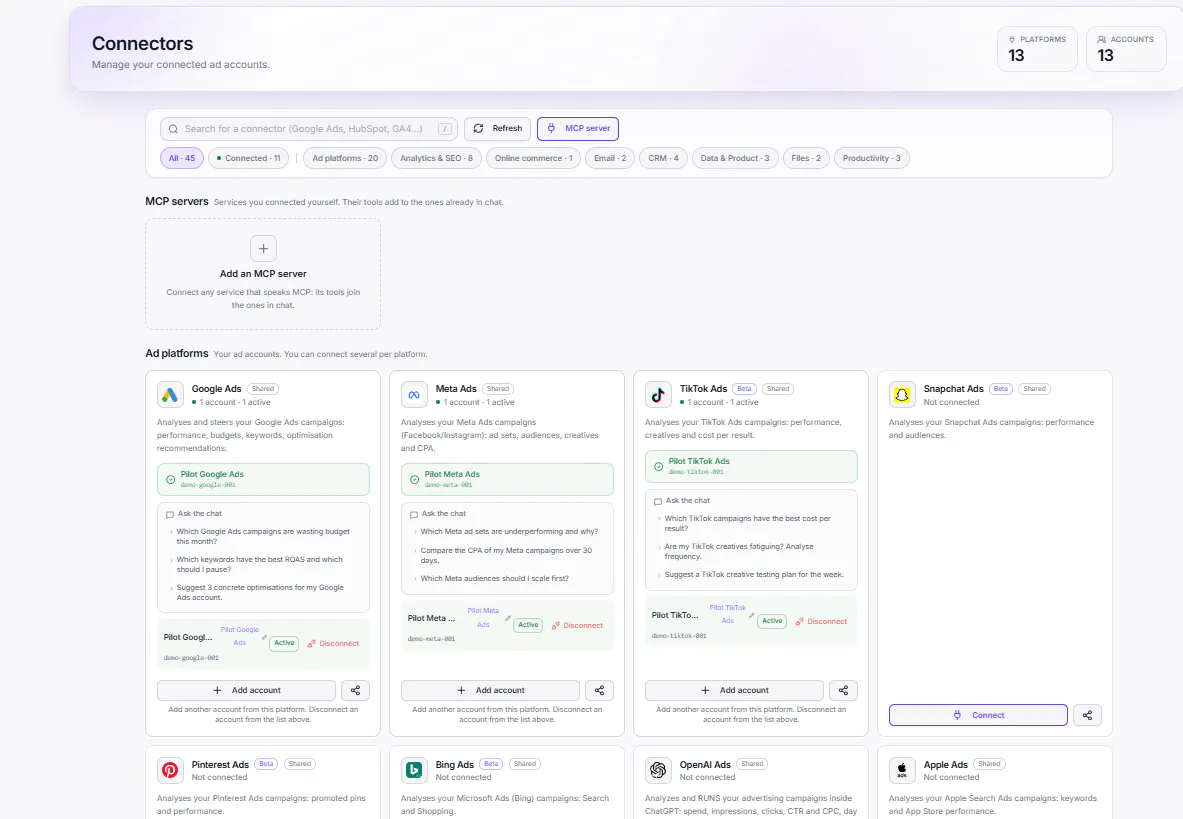
Task: Select the Pilot TikTok Ads account check circle
Action: (659, 467)
